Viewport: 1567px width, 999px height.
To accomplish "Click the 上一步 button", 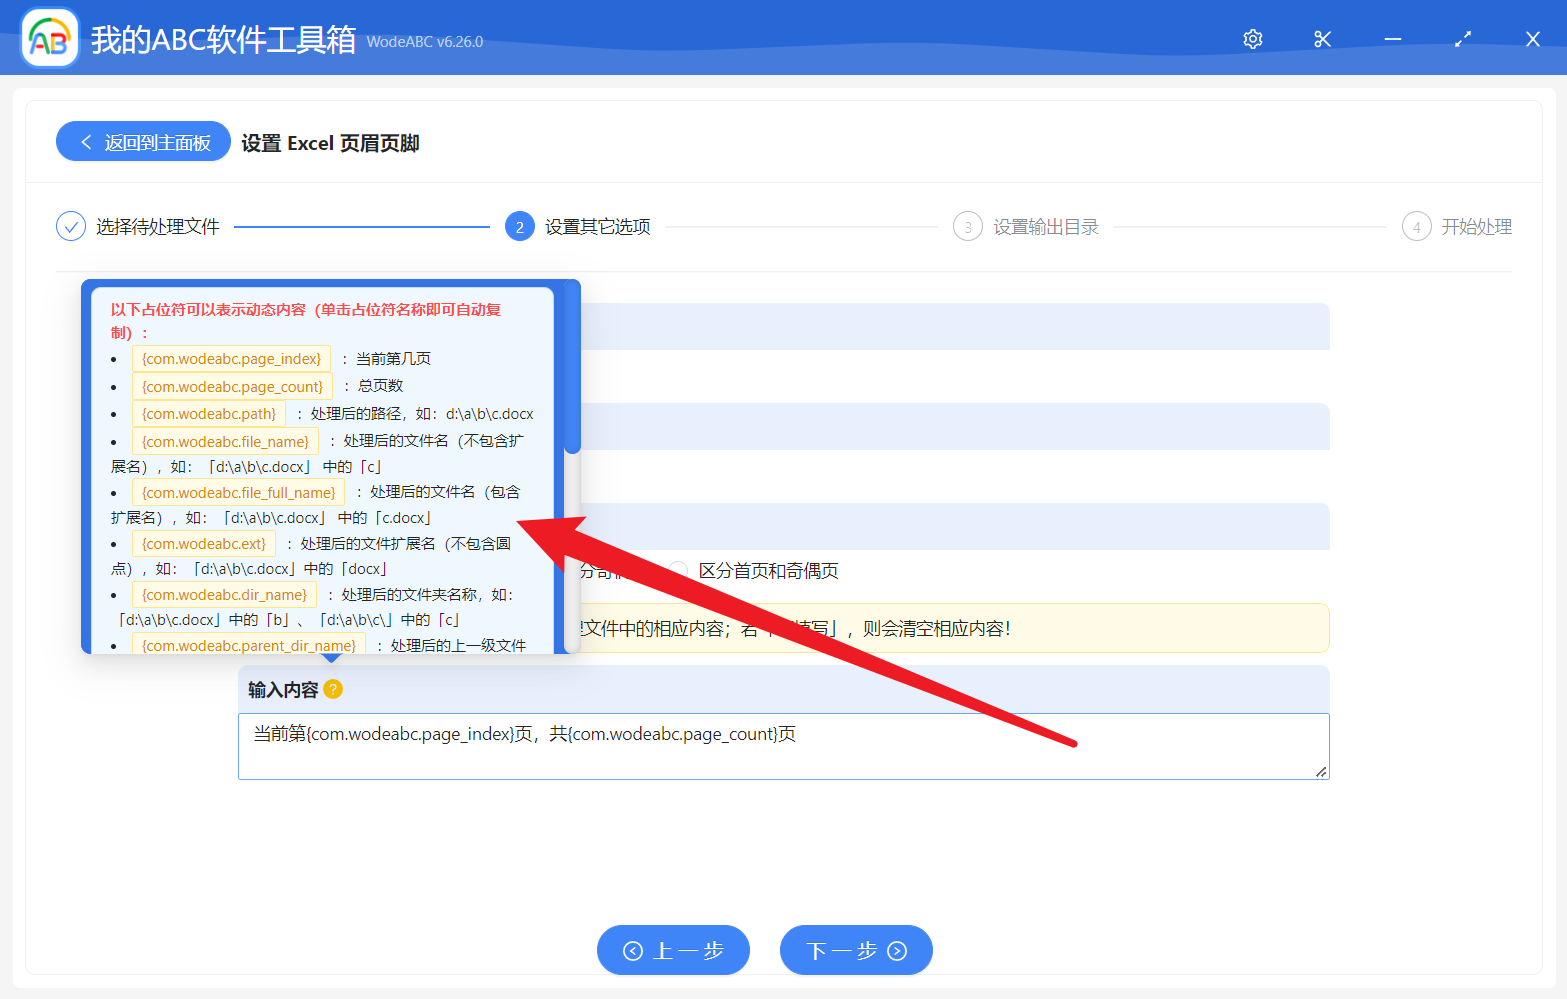I will (673, 950).
